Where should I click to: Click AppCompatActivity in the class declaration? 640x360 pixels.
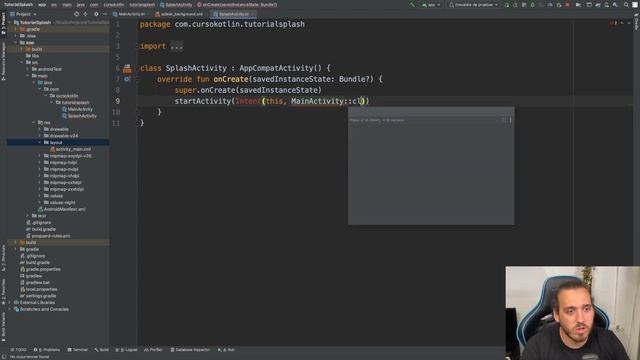(x=276, y=68)
